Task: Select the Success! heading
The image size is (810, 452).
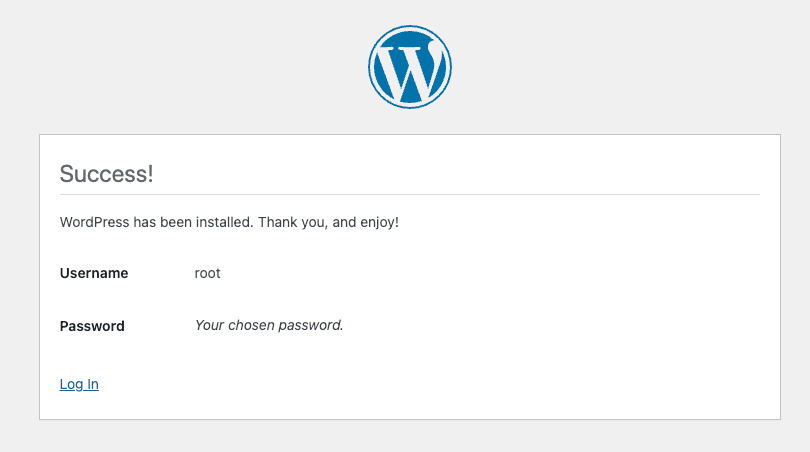Action: coord(106,174)
